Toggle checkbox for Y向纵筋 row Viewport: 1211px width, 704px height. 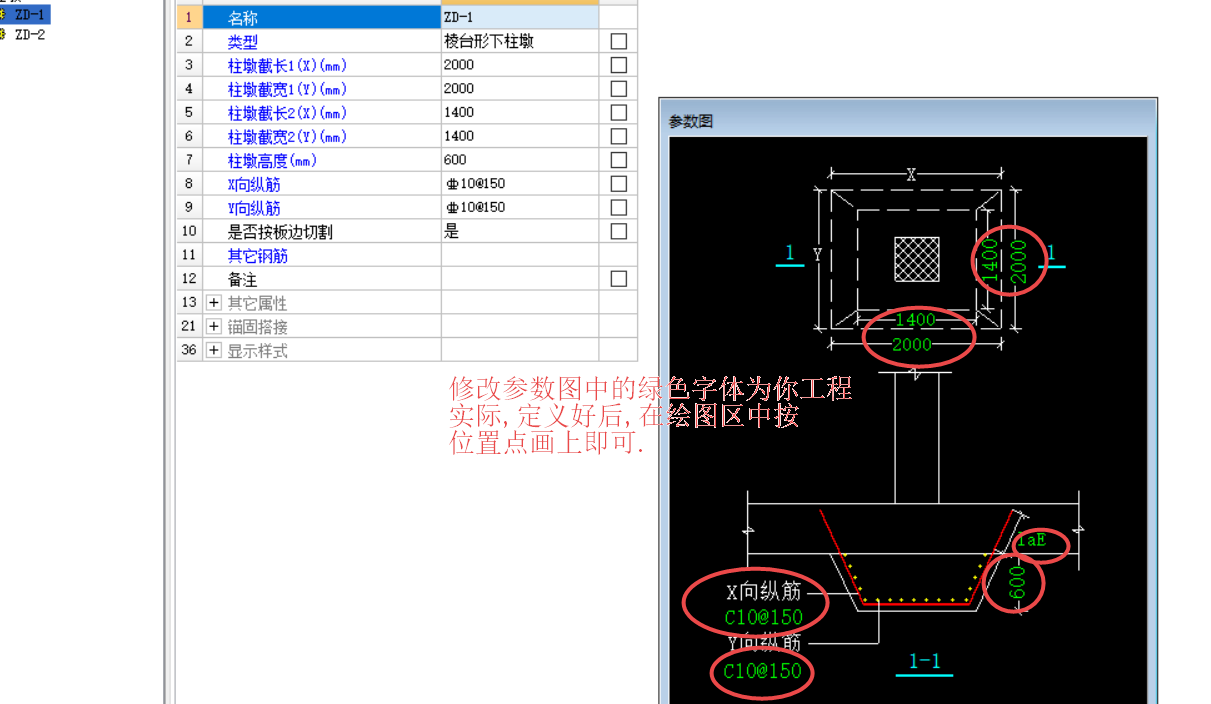point(619,208)
